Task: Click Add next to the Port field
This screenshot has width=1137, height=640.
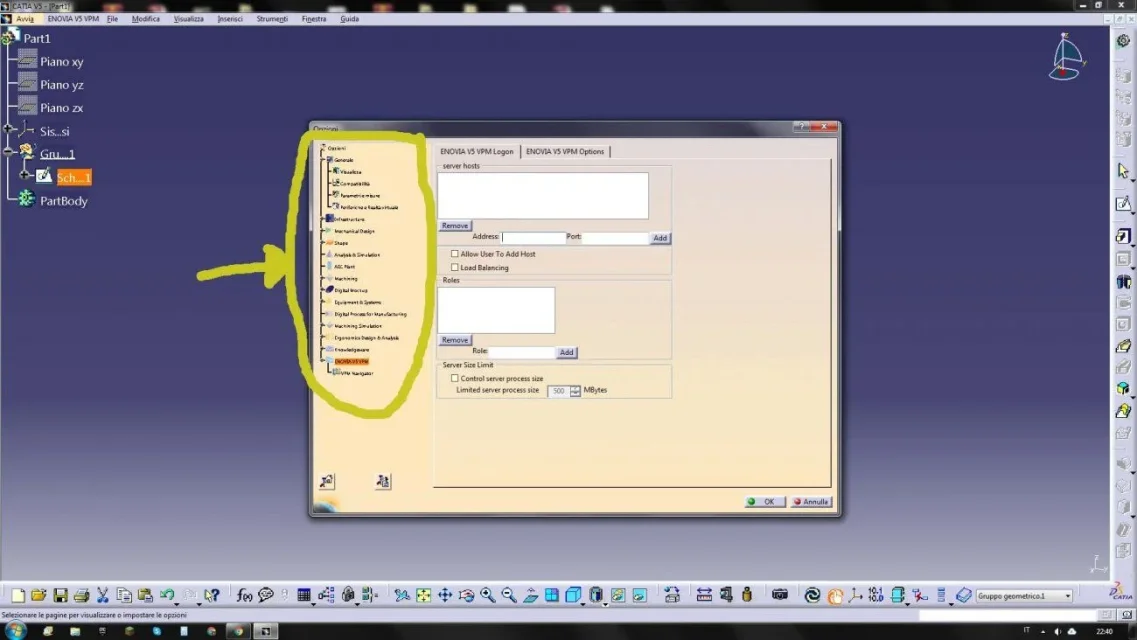Action: (660, 238)
